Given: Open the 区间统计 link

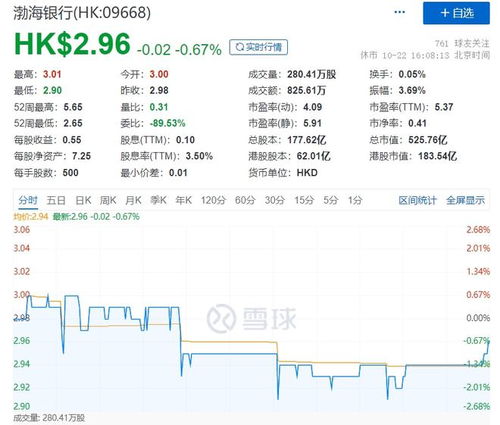Looking at the screenshot, I should click(x=417, y=200).
